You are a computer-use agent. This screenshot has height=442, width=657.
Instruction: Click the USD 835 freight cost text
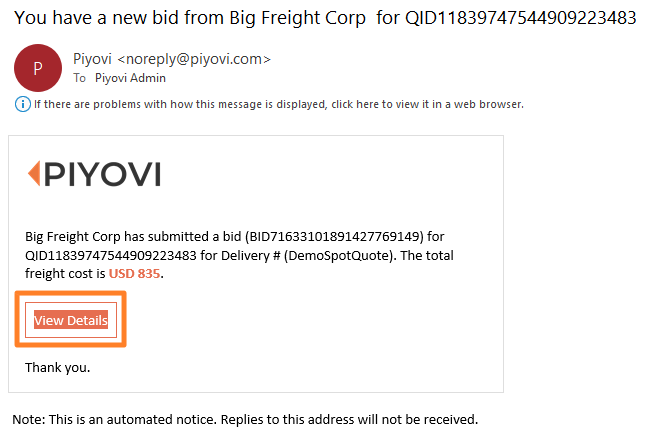pos(134,274)
